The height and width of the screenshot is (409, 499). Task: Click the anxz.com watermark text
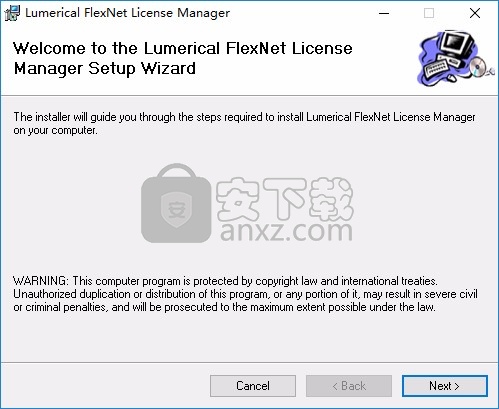[x=286, y=231]
